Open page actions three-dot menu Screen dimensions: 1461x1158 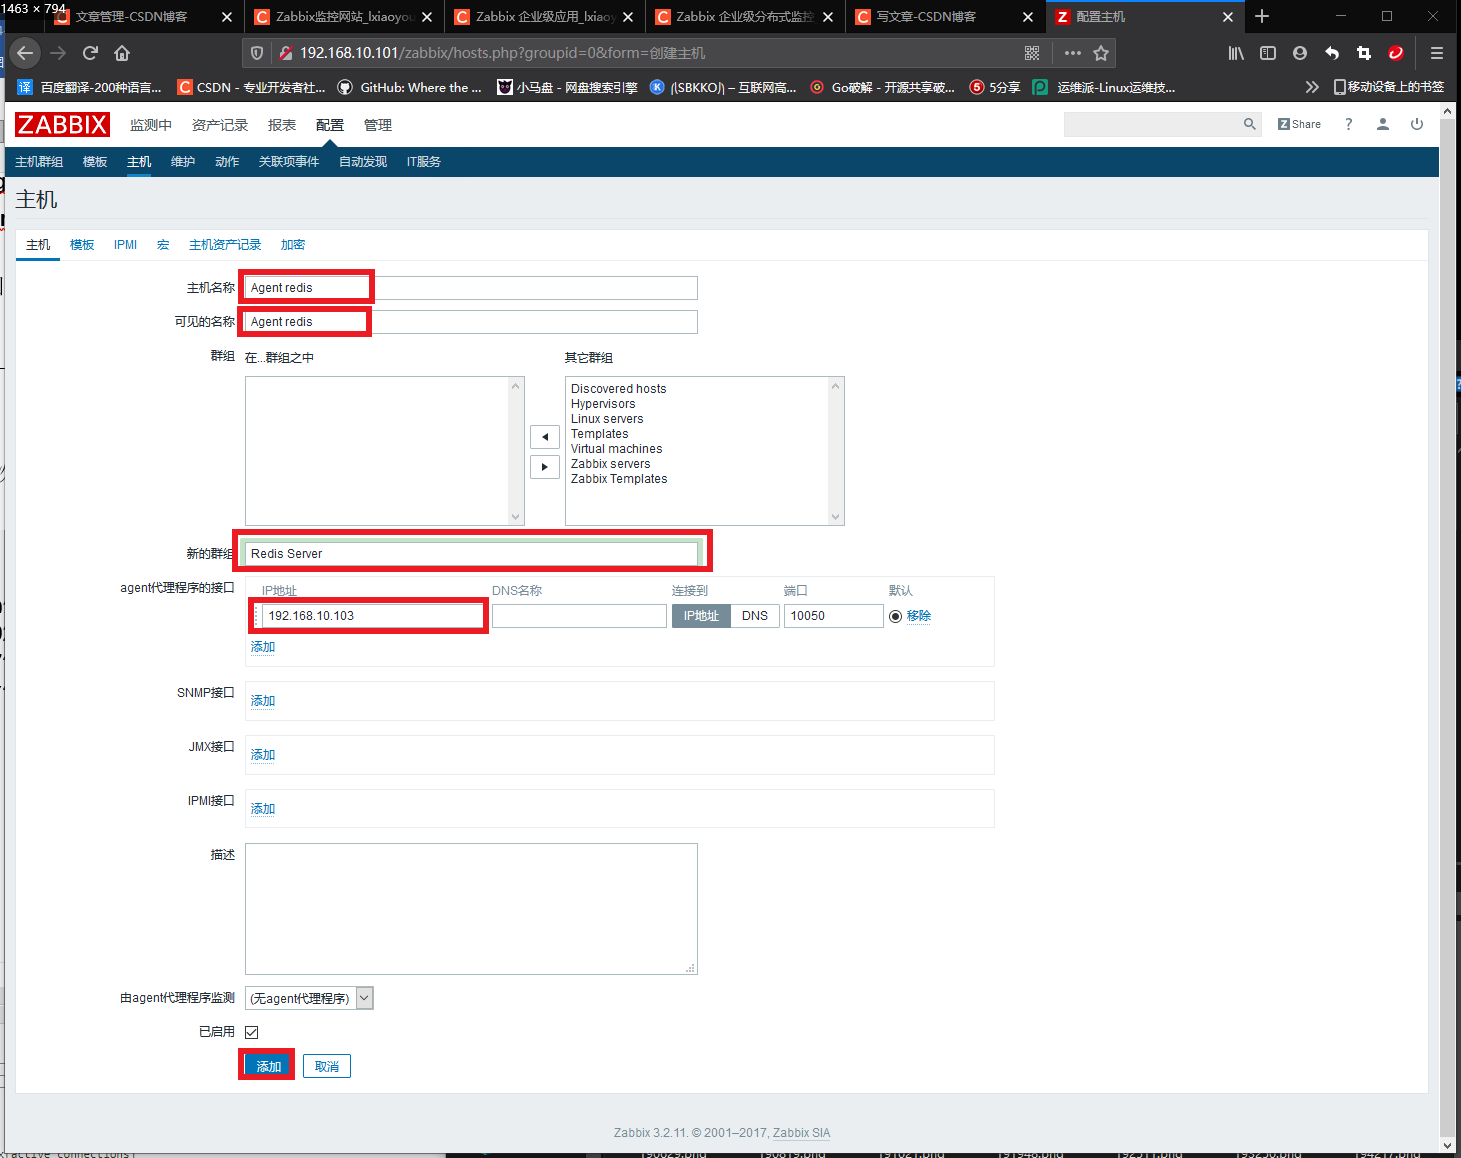pos(1073,53)
